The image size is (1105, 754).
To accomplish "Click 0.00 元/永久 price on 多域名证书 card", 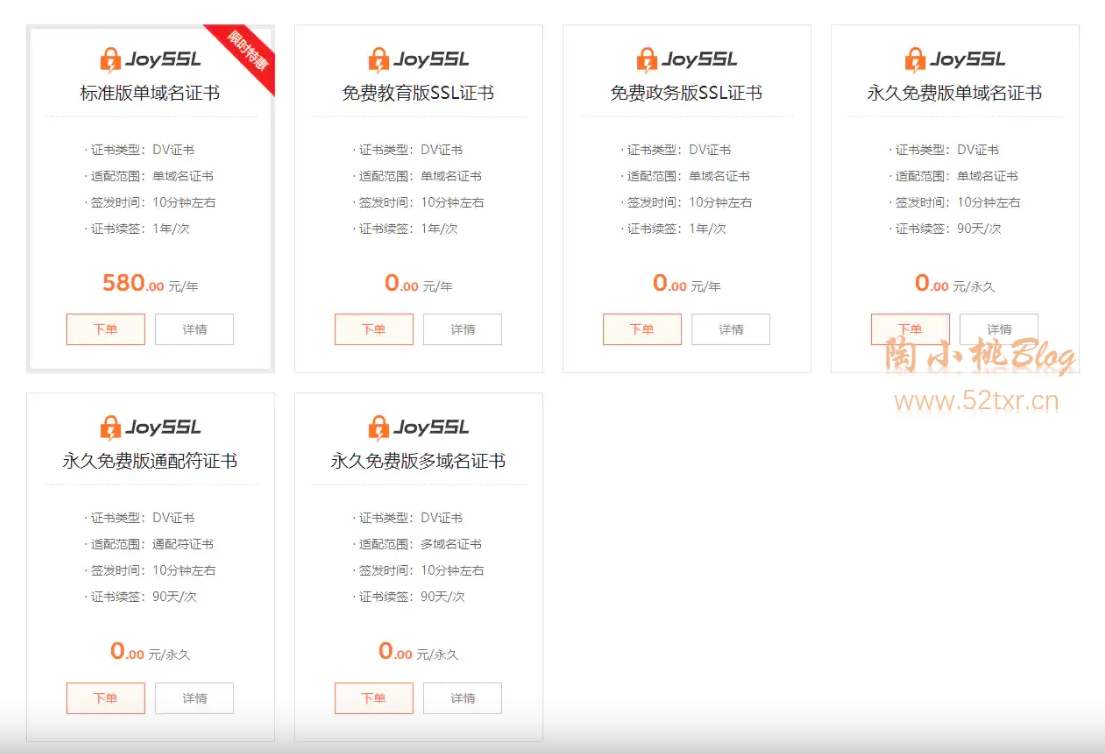I will coord(419,651).
